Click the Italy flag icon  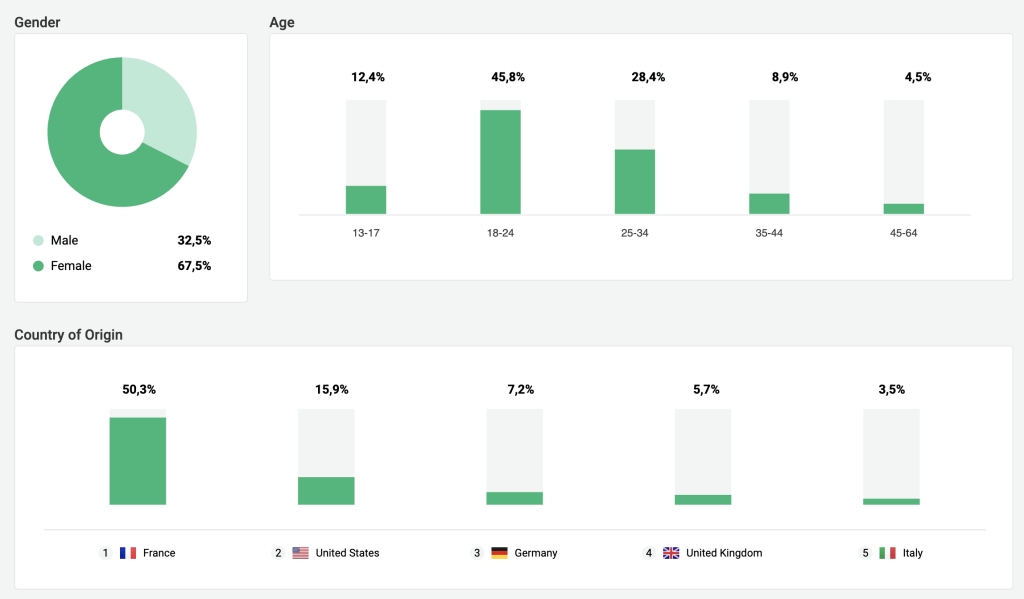pyautogui.click(x=887, y=553)
